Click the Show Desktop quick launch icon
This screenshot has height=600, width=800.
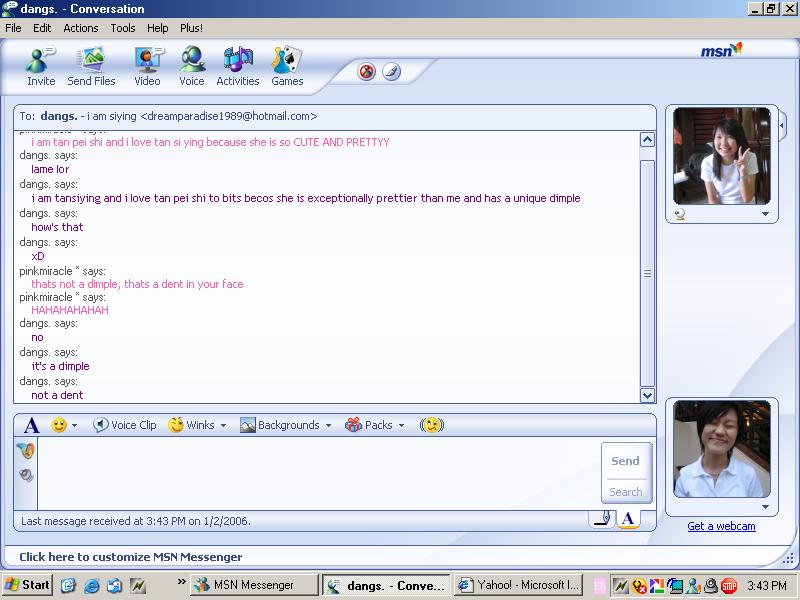tap(68, 585)
